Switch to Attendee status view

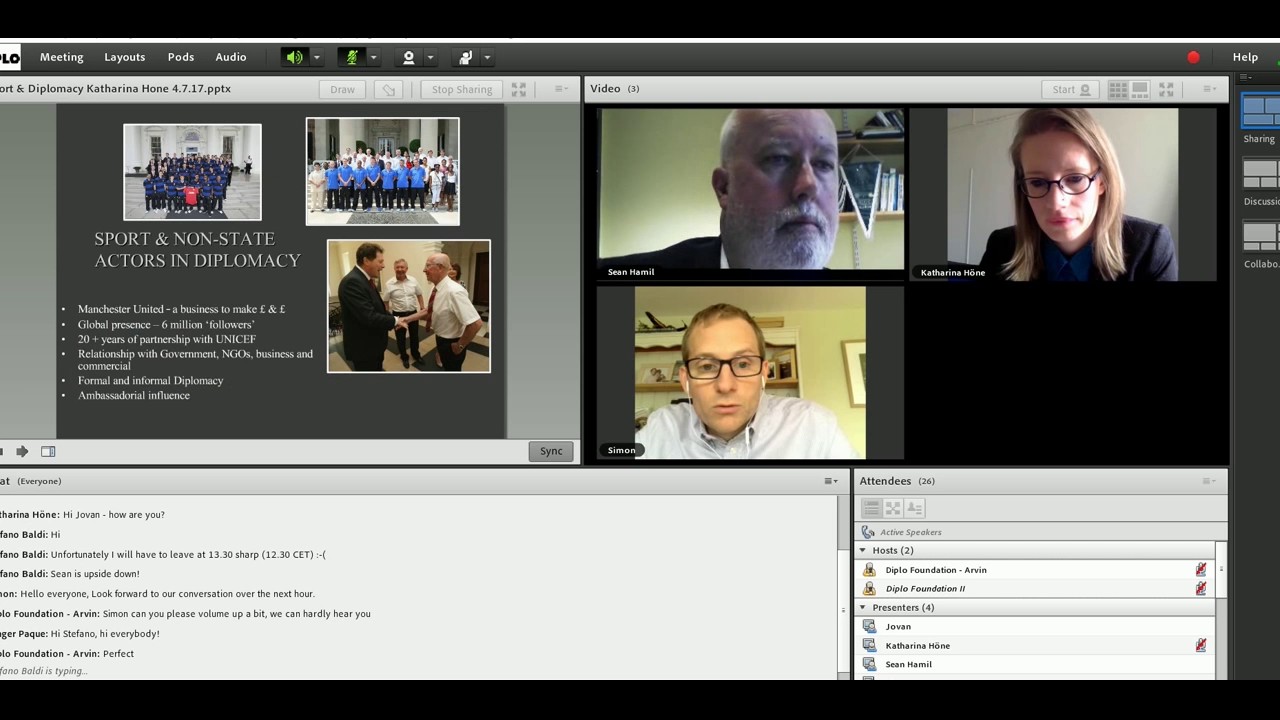click(x=914, y=508)
